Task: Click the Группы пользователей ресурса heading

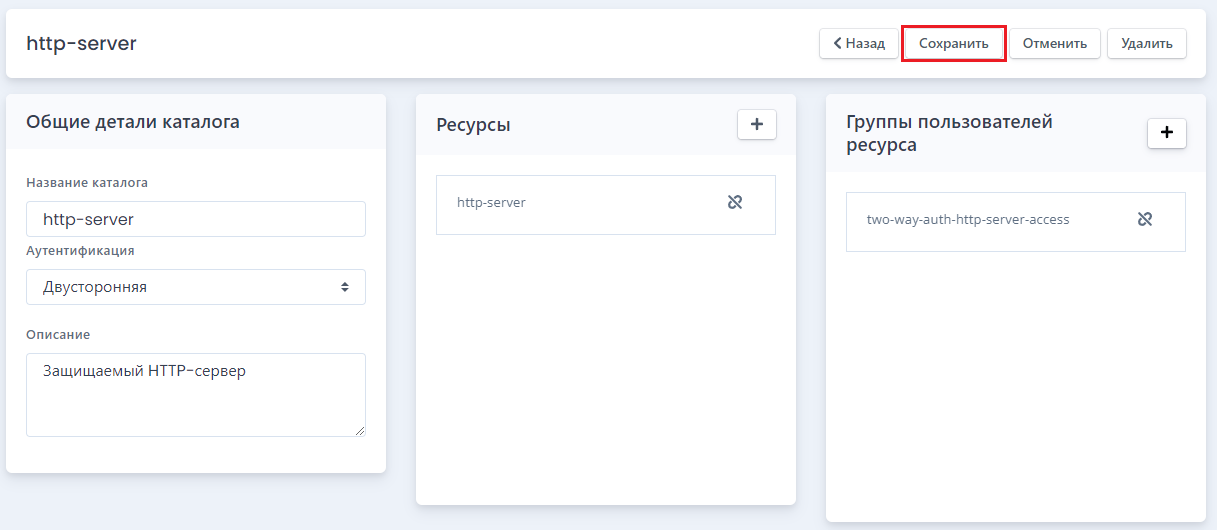Action: pyautogui.click(x=949, y=133)
